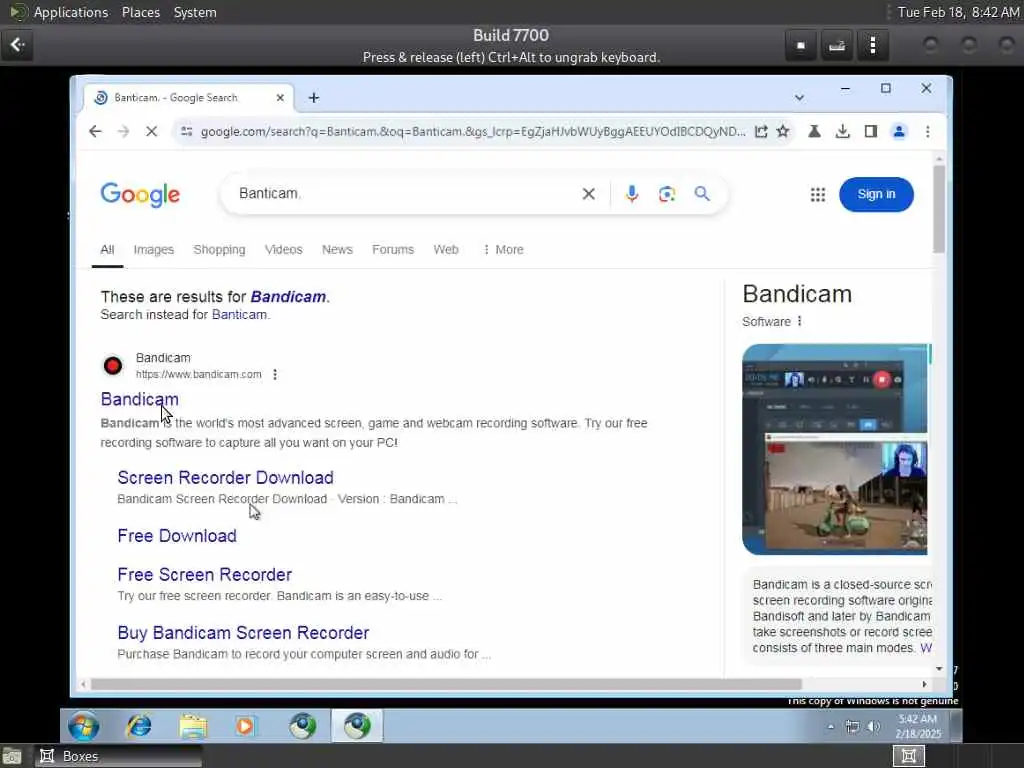Search by voice microphone icon
The image size is (1024, 768).
[x=632, y=193]
